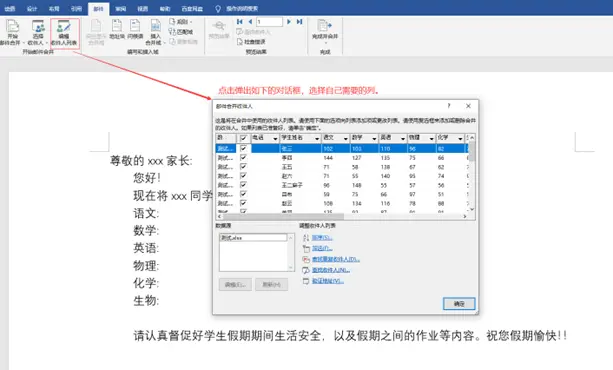The image size is (613, 370).
Task: Click the find duplicates icon in dialog
Action: coord(306,259)
